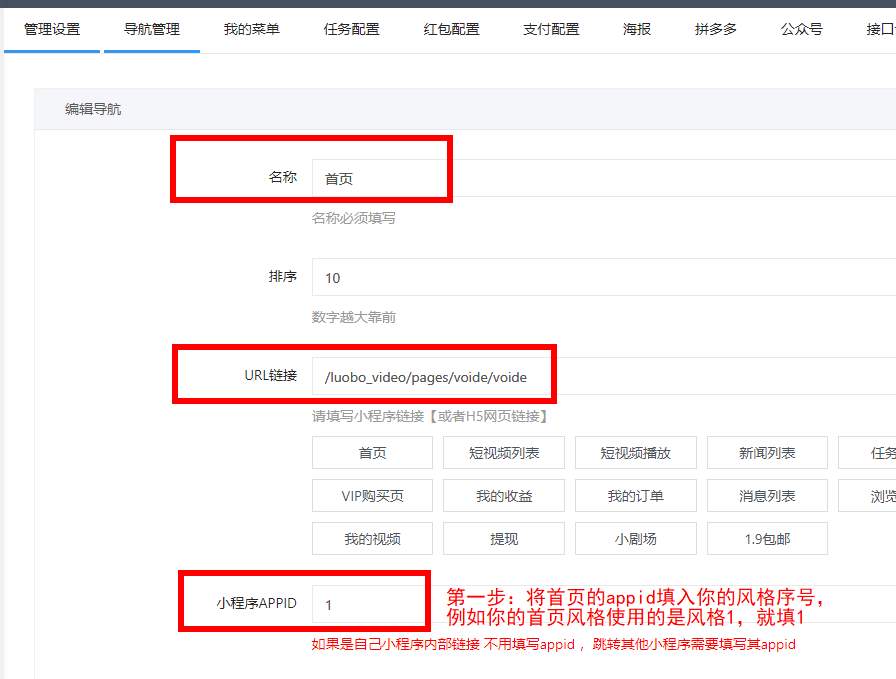
Task: Open the 管理设置 tab
Action: 52,29
